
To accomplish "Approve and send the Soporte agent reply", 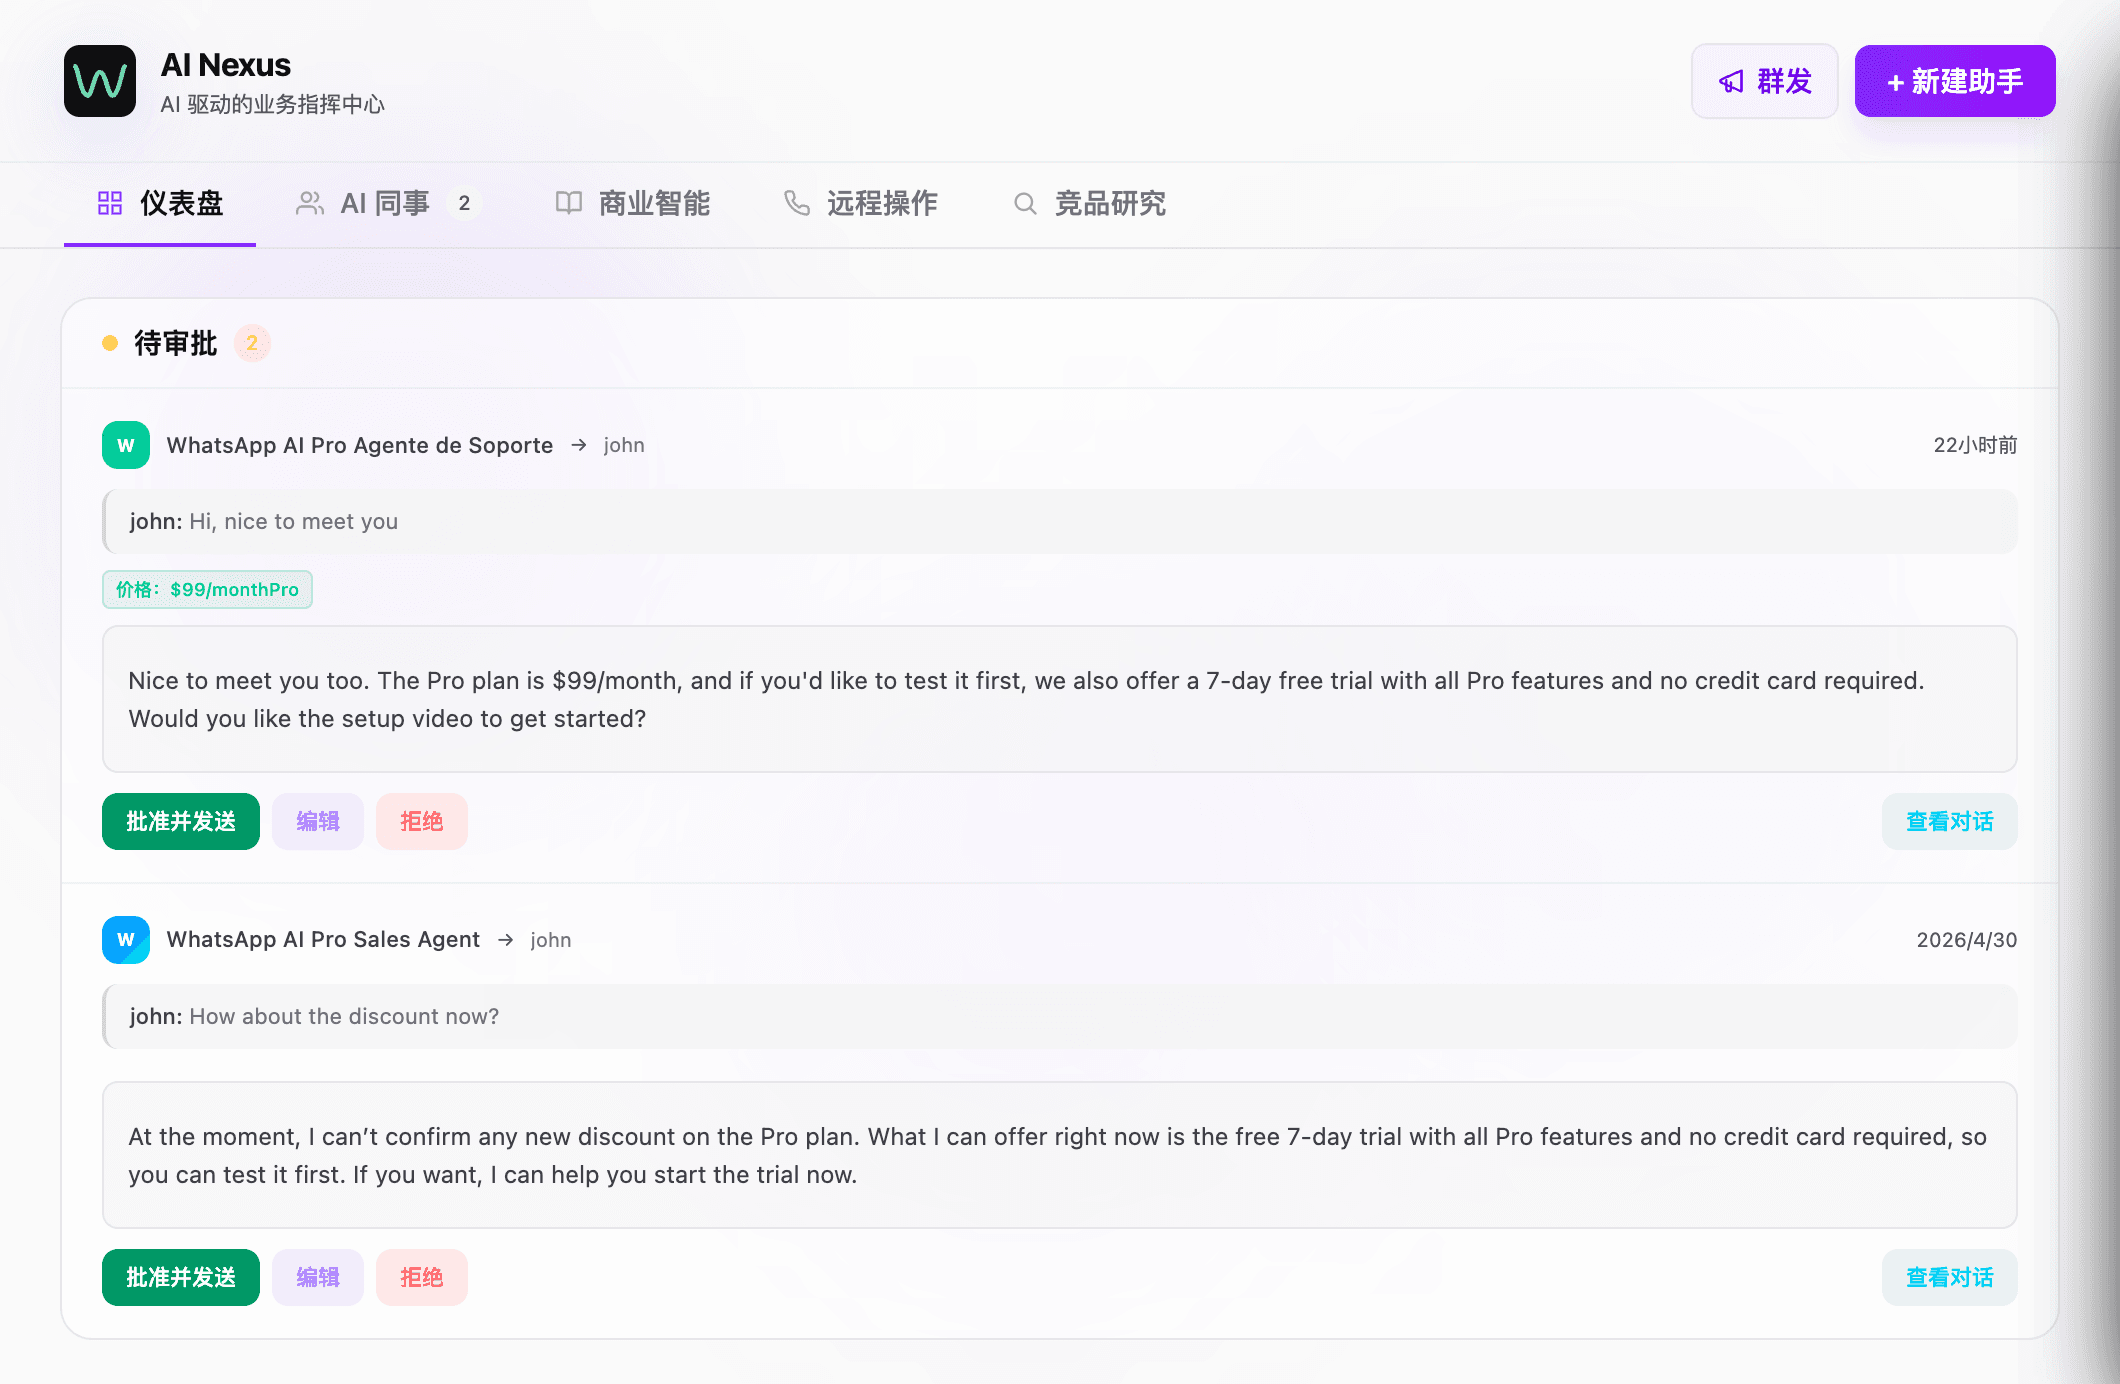I will point(181,822).
